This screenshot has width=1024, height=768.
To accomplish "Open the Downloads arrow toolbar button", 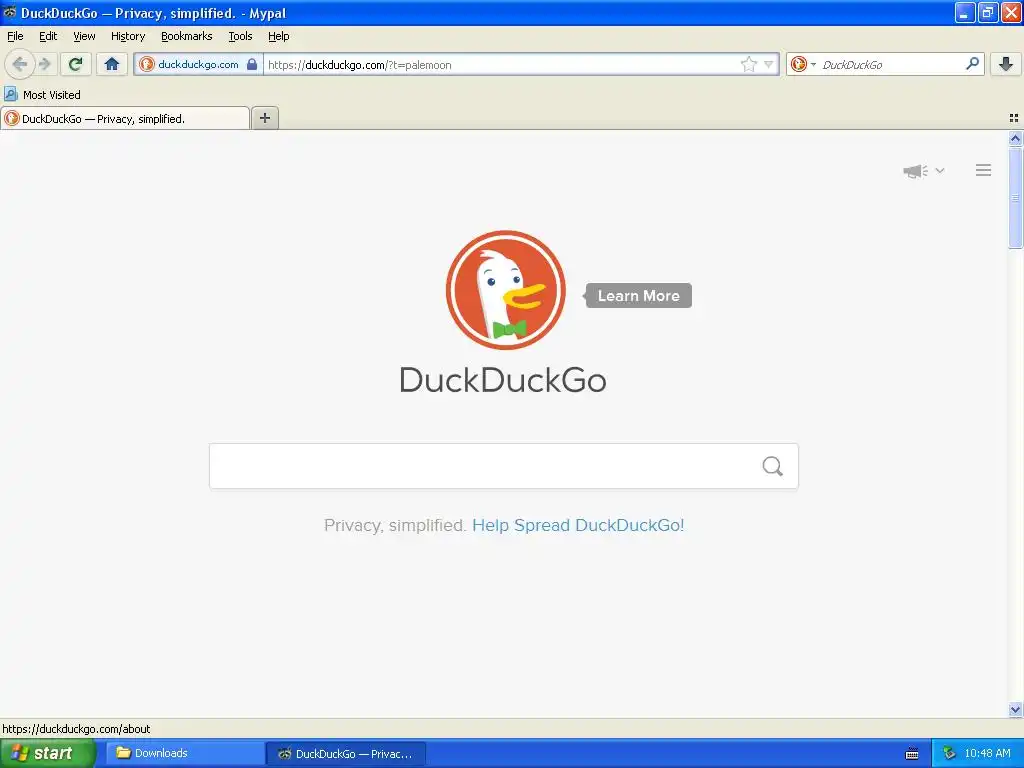I will pos(1006,64).
